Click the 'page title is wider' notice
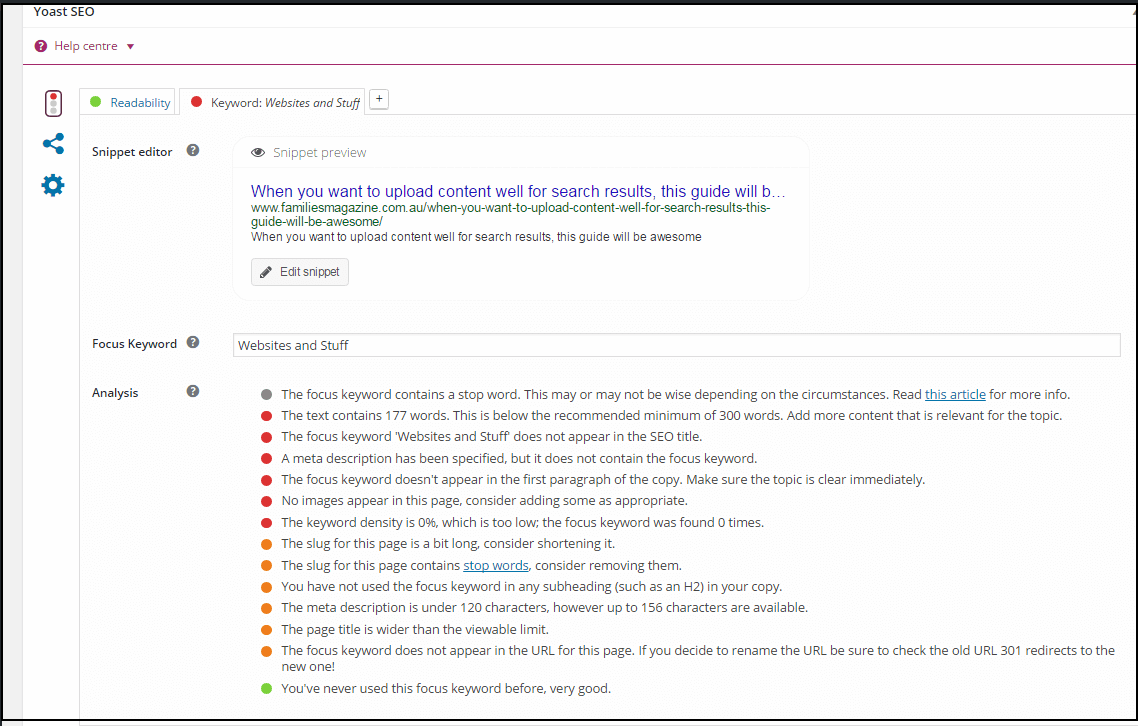 (x=415, y=629)
